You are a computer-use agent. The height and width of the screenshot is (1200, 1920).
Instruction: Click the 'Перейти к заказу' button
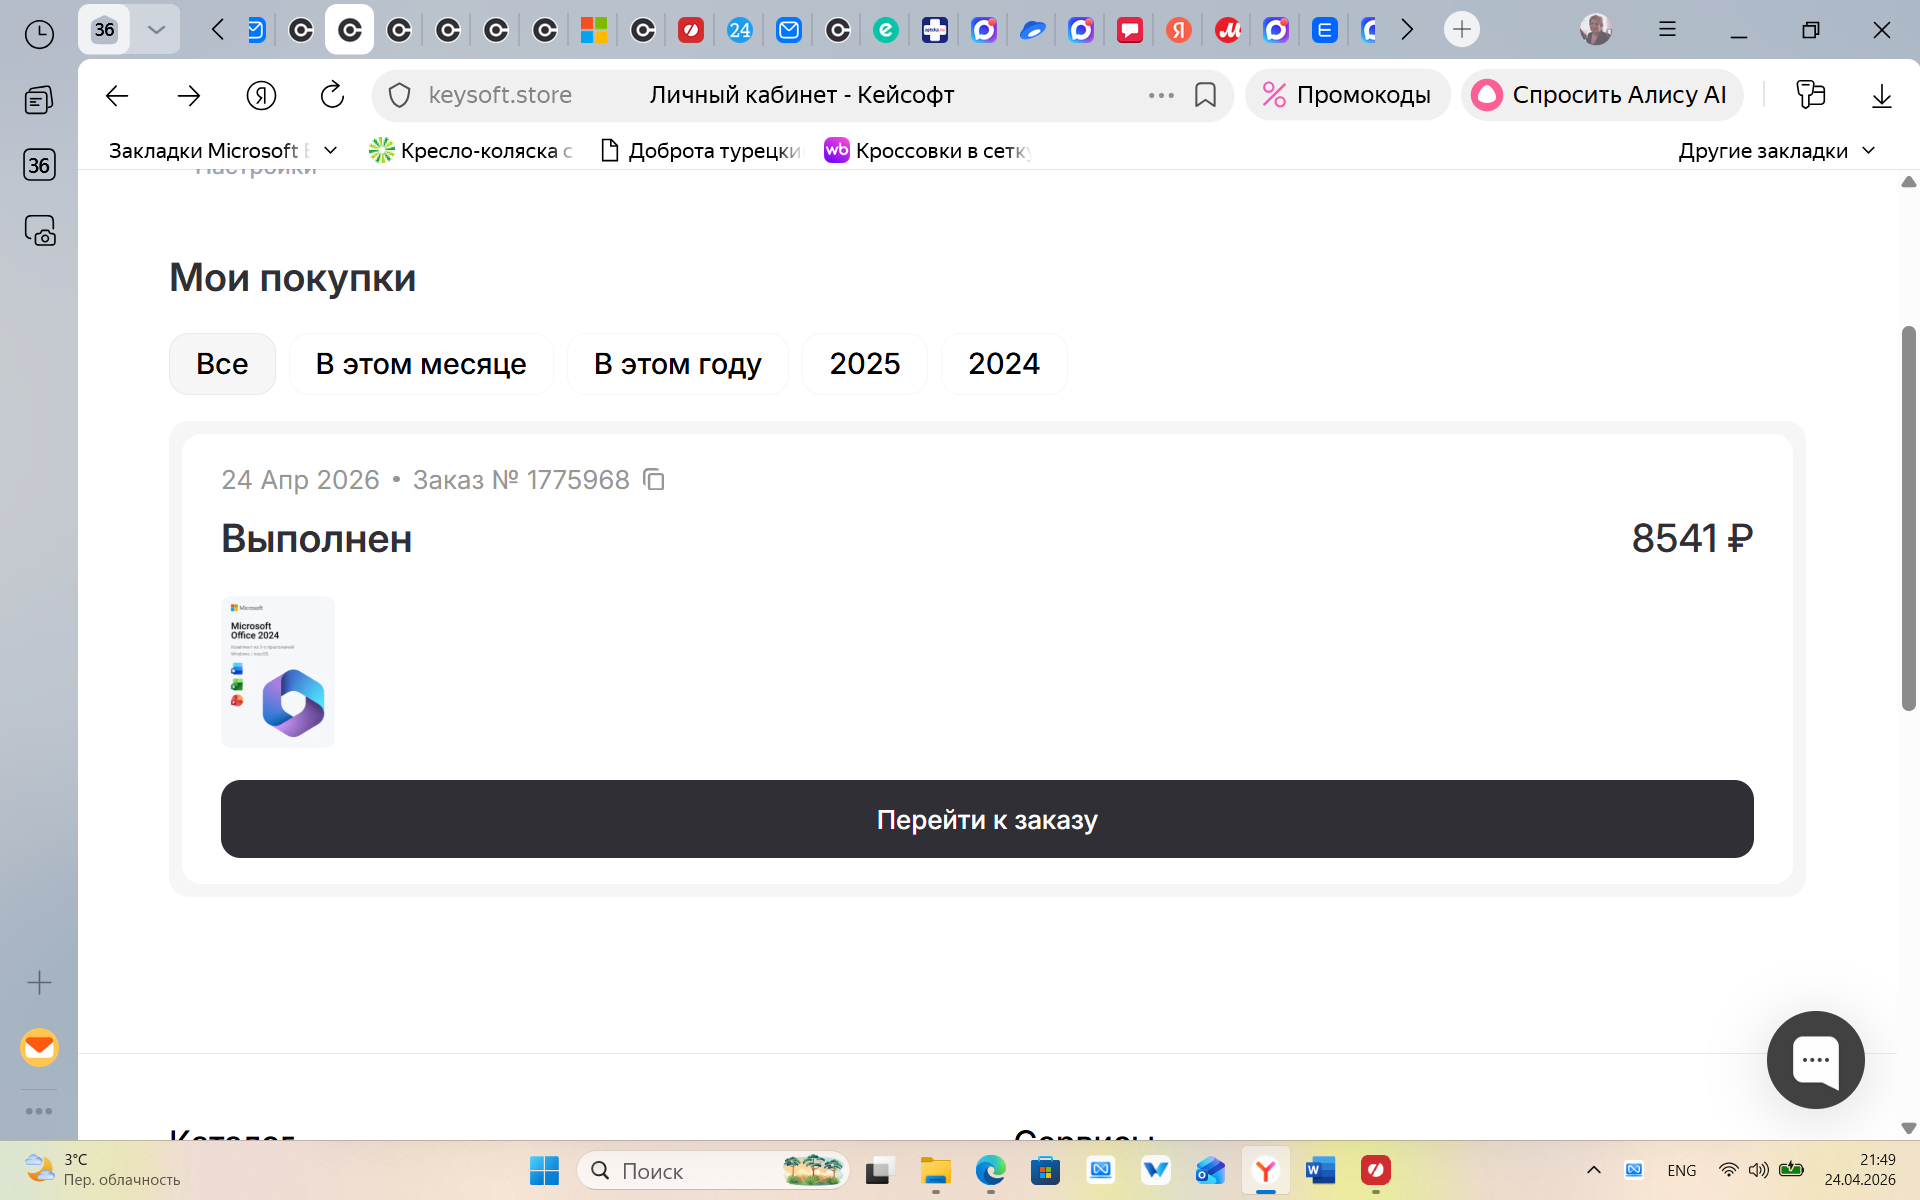986,819
